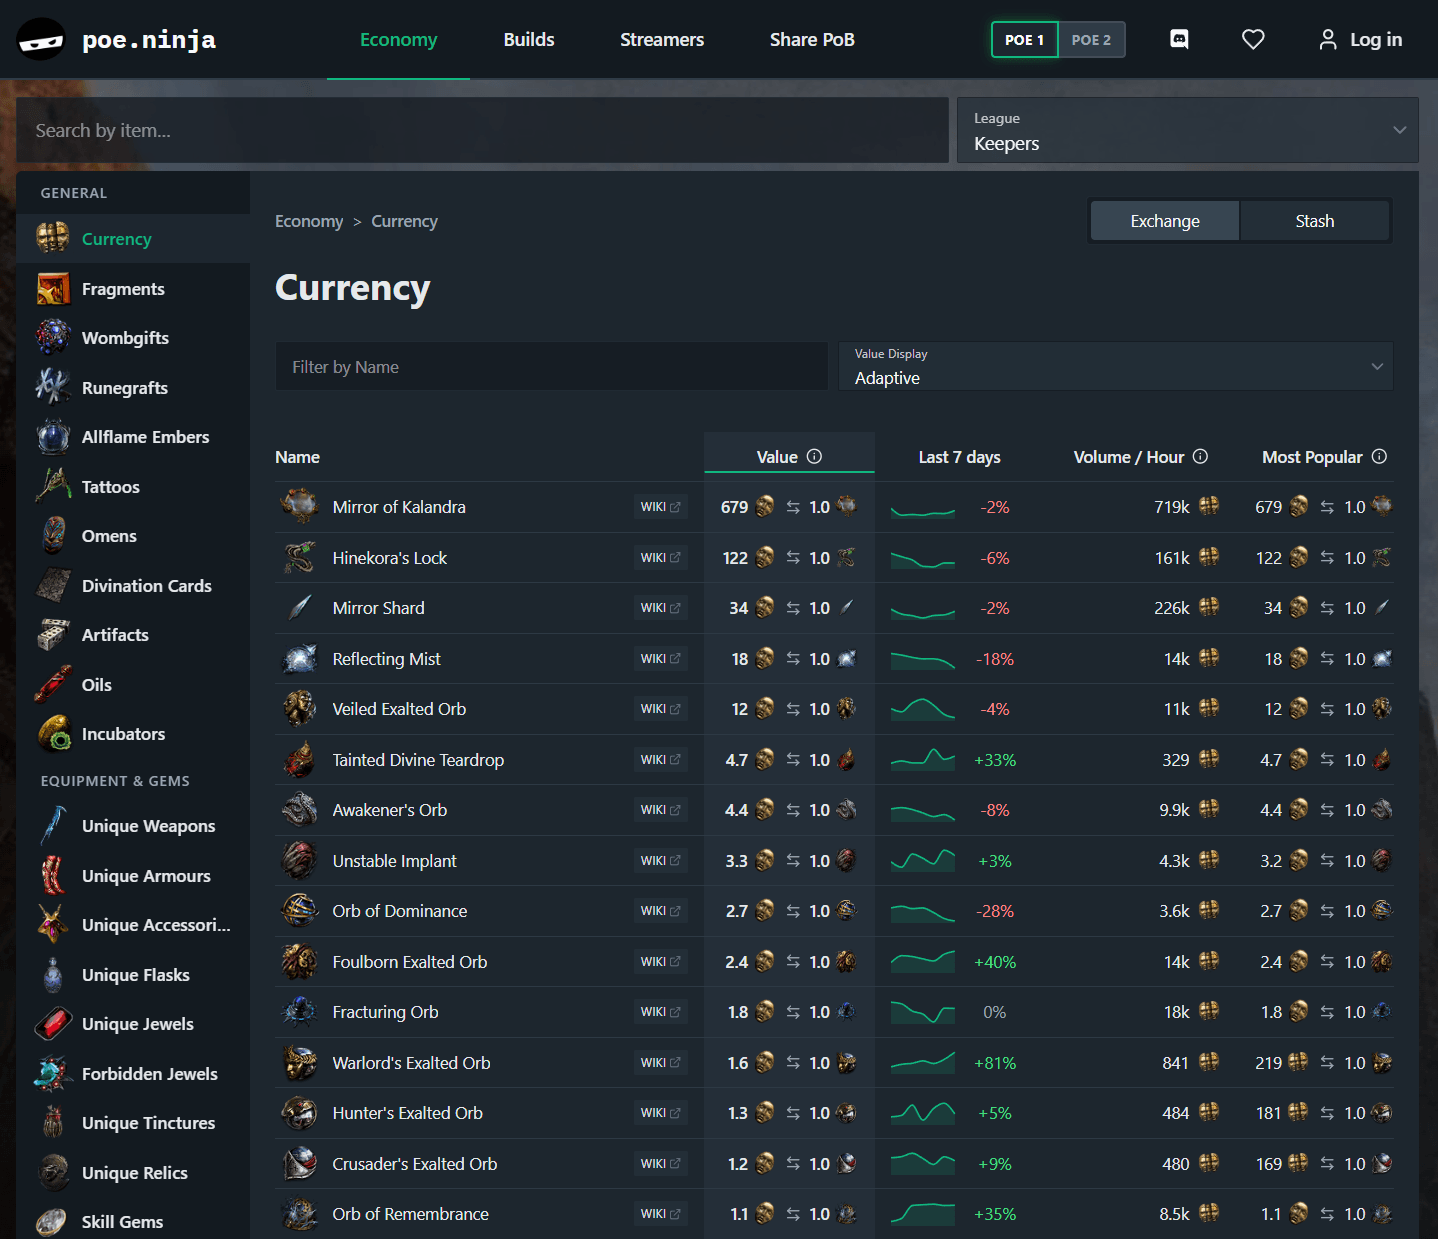Image resolution: width=1438 pixels, height=1239 pixels.
Task: Select Forbidden Jewels in the sidebar
Action: (x=133, y=1074)
